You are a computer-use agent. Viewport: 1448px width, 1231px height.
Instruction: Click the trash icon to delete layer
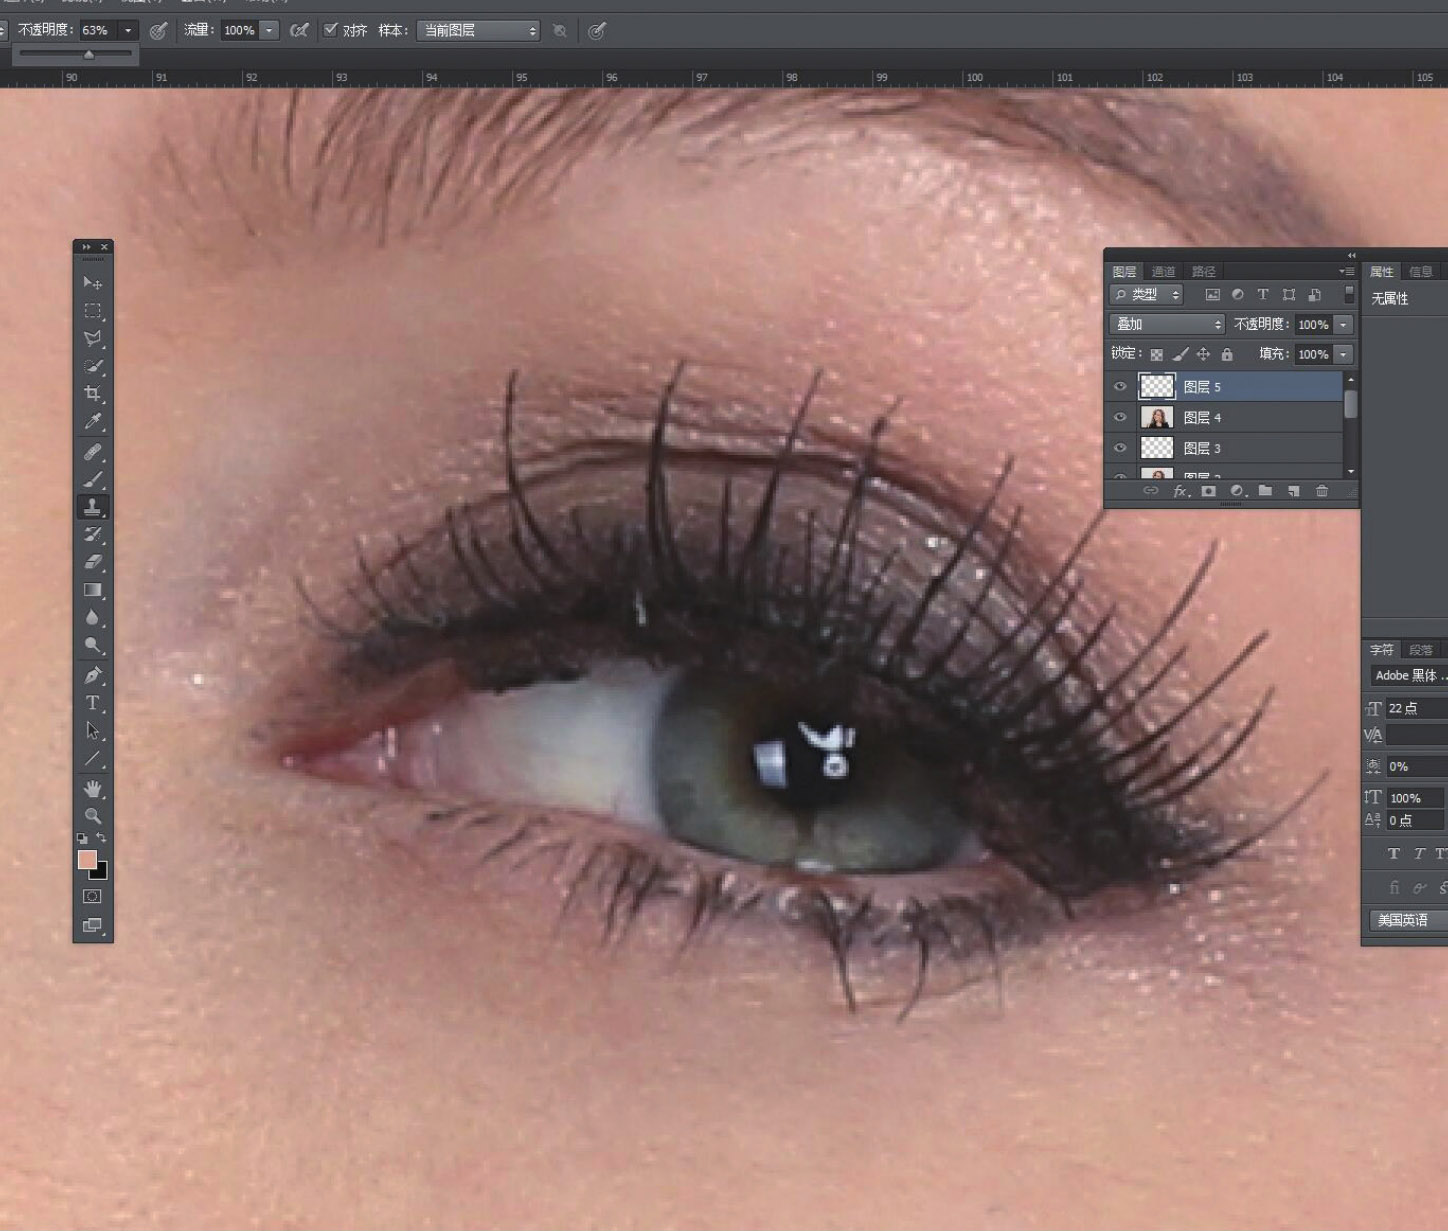click(x=1321, y=491)
